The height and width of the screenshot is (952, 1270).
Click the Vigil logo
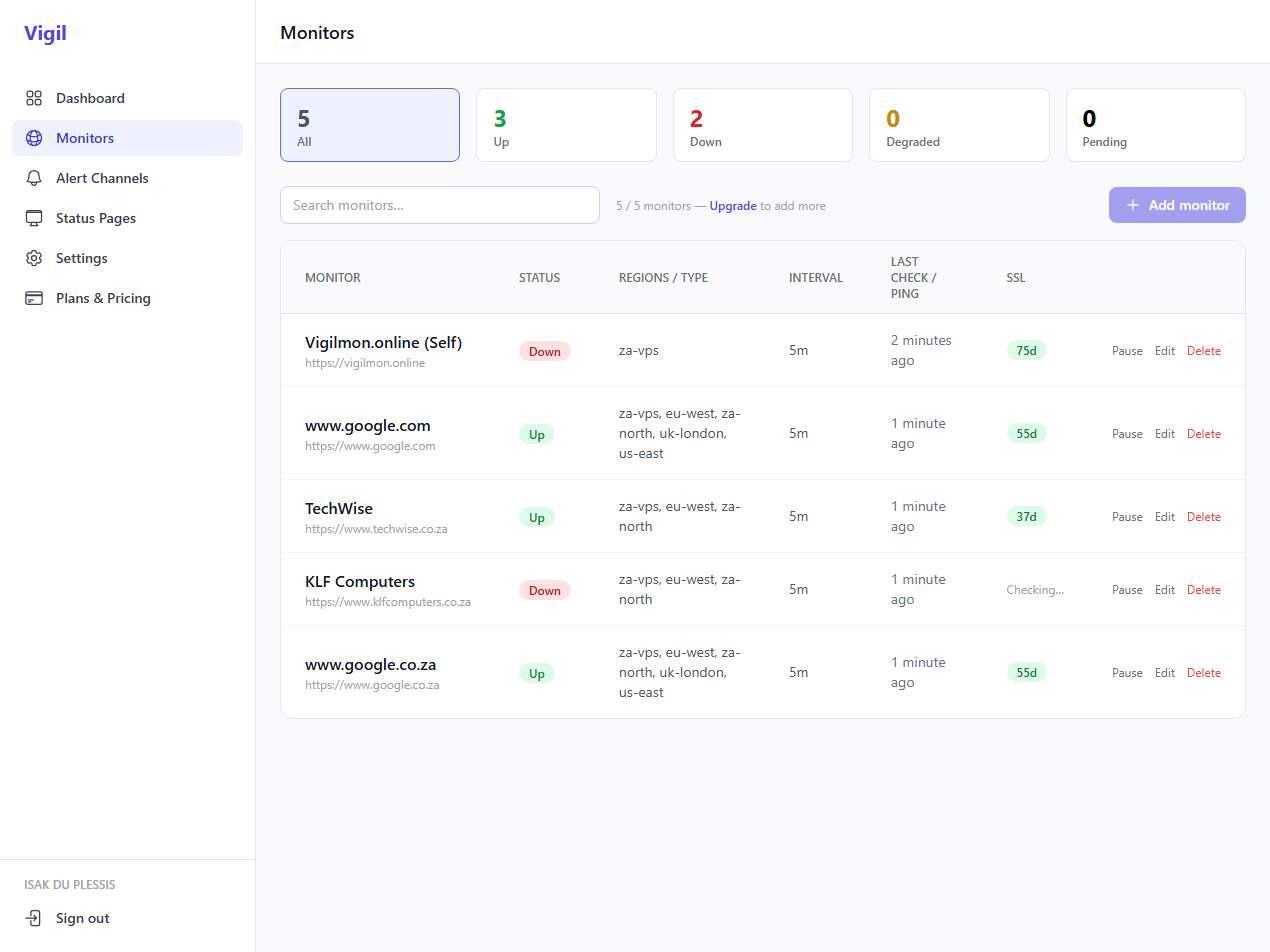pyautogui.click(x=45, y=33)
